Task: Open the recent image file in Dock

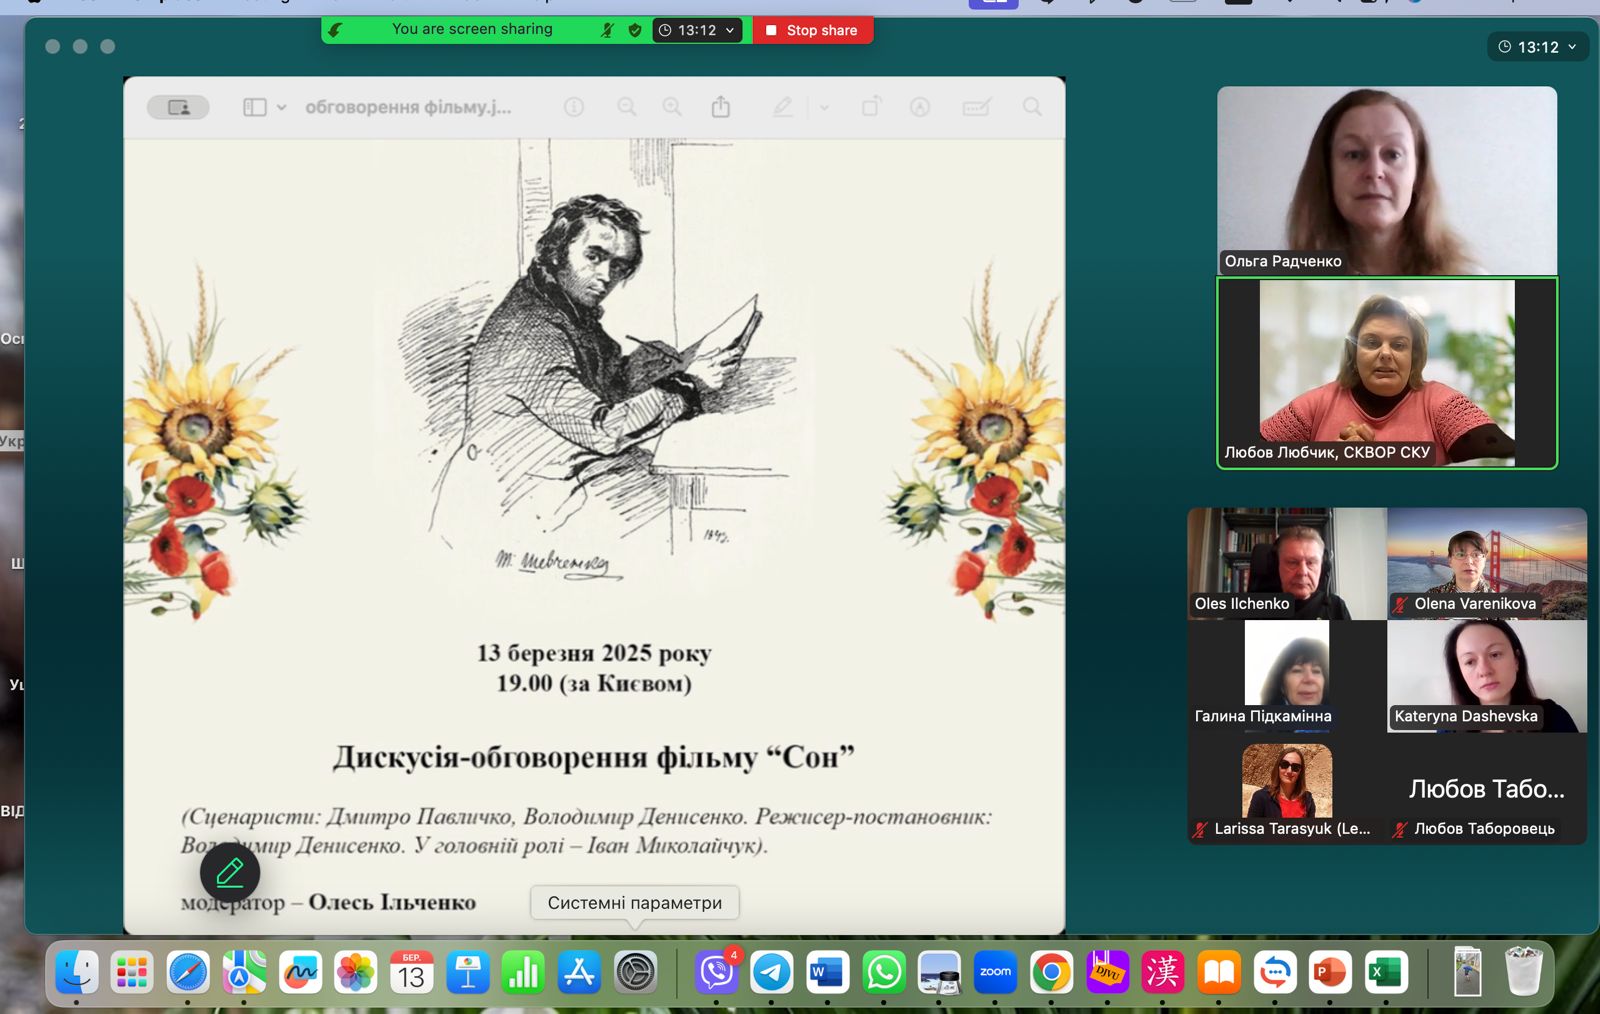Action: coord(1468,971)
